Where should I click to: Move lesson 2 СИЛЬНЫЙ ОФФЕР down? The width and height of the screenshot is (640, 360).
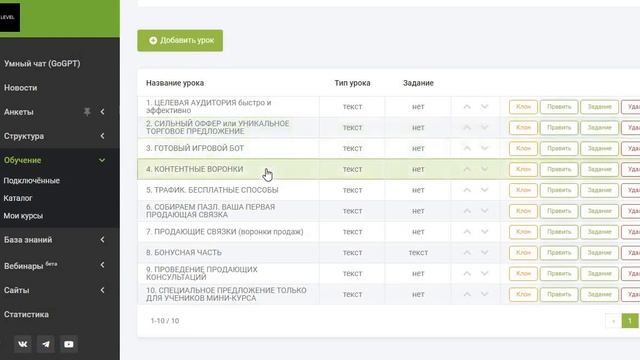[484, 127]
